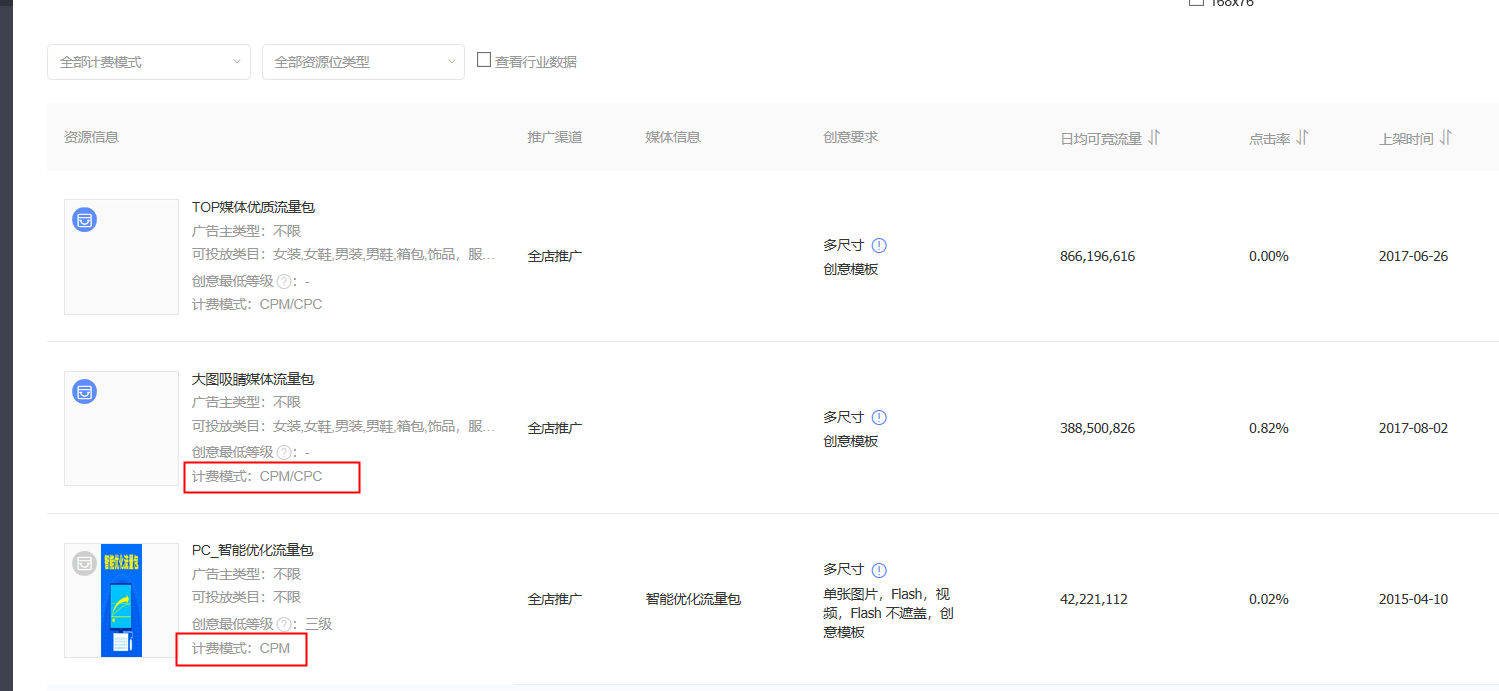Click 全店推广 in the PC_智能优化流量包 row
Viewport: 1499px width, 691px height.
tap(555, 599)
